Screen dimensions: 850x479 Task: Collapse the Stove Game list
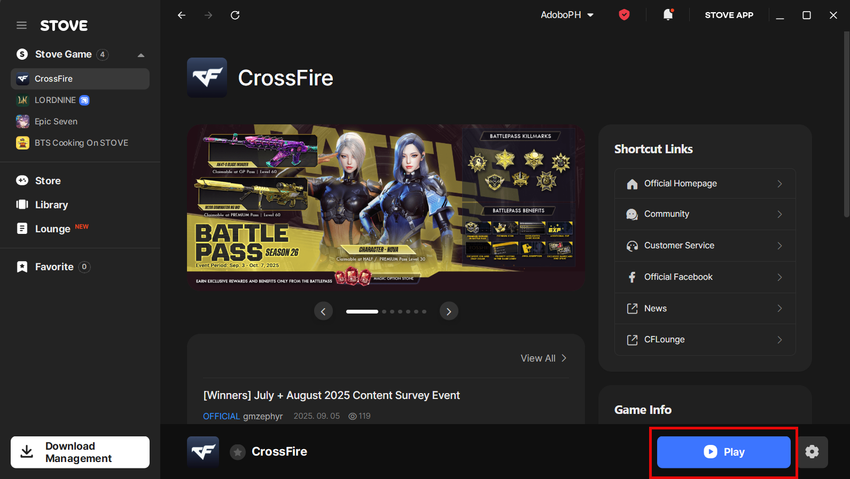pyautogui.click(x=141, y=54)
